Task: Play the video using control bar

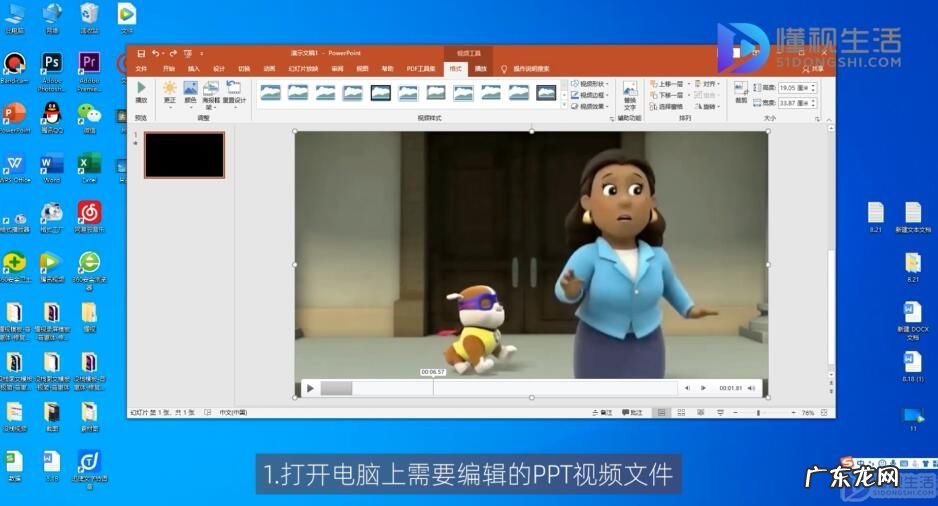Action: coord(310,388)
